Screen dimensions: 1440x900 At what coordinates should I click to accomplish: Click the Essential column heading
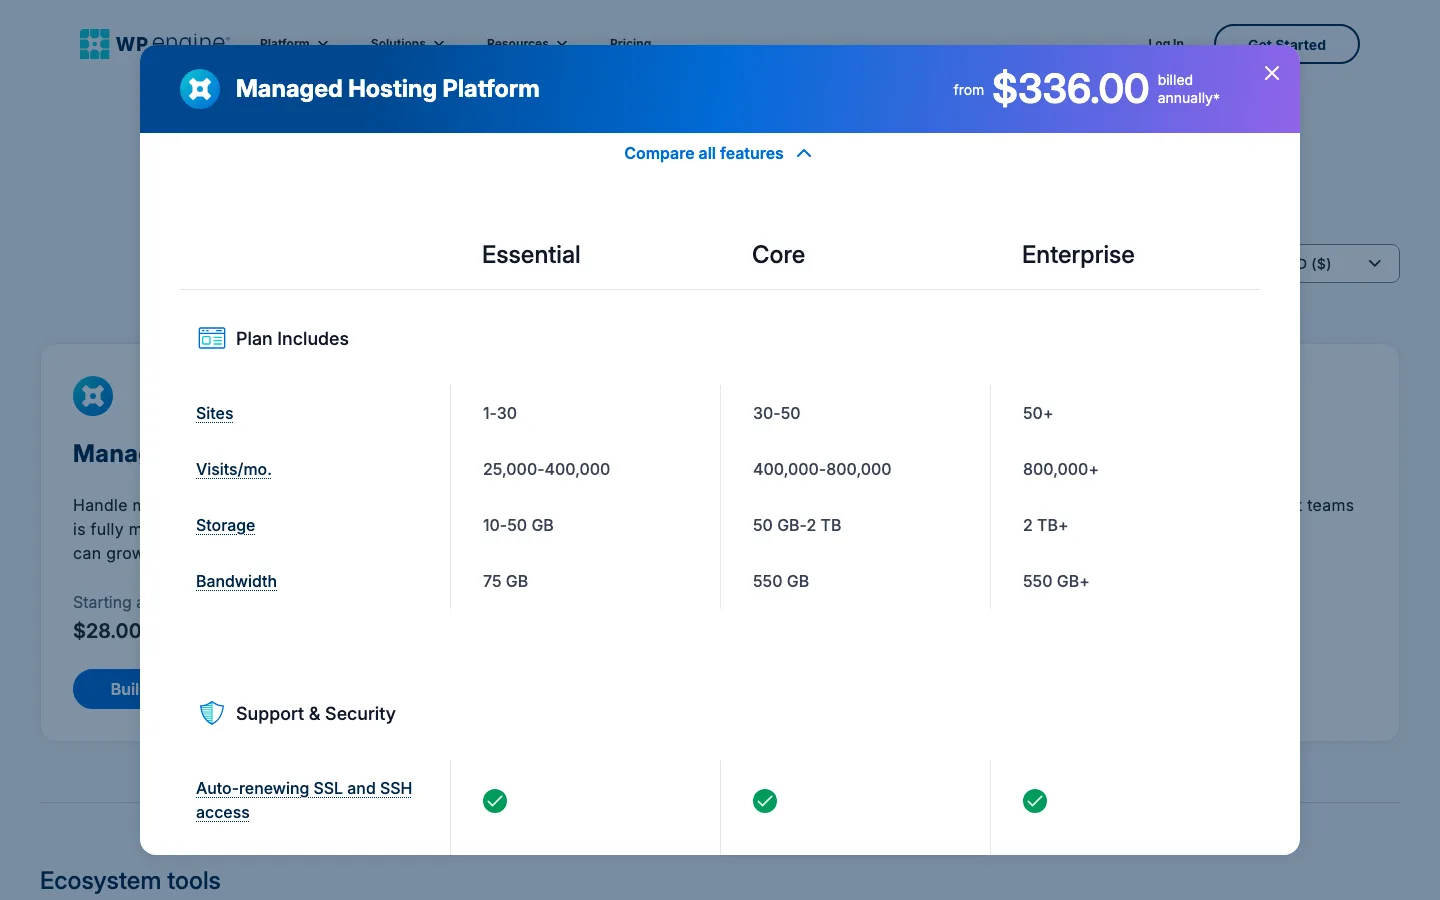[x=531, y=255]
